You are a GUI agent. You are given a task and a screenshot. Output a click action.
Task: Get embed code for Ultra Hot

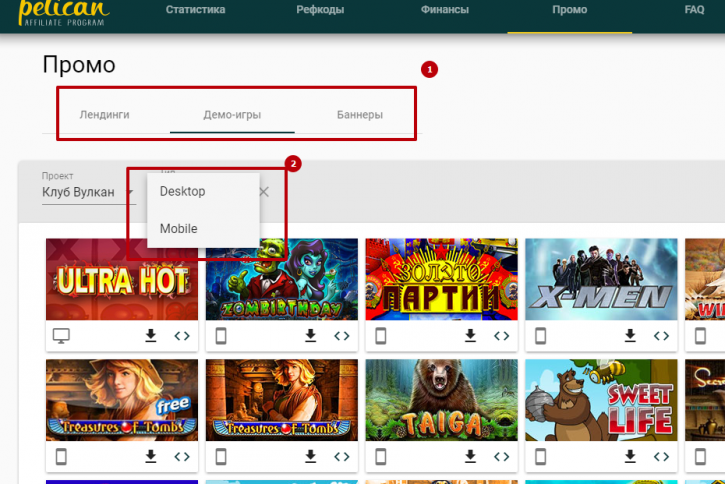click(182, 336)
